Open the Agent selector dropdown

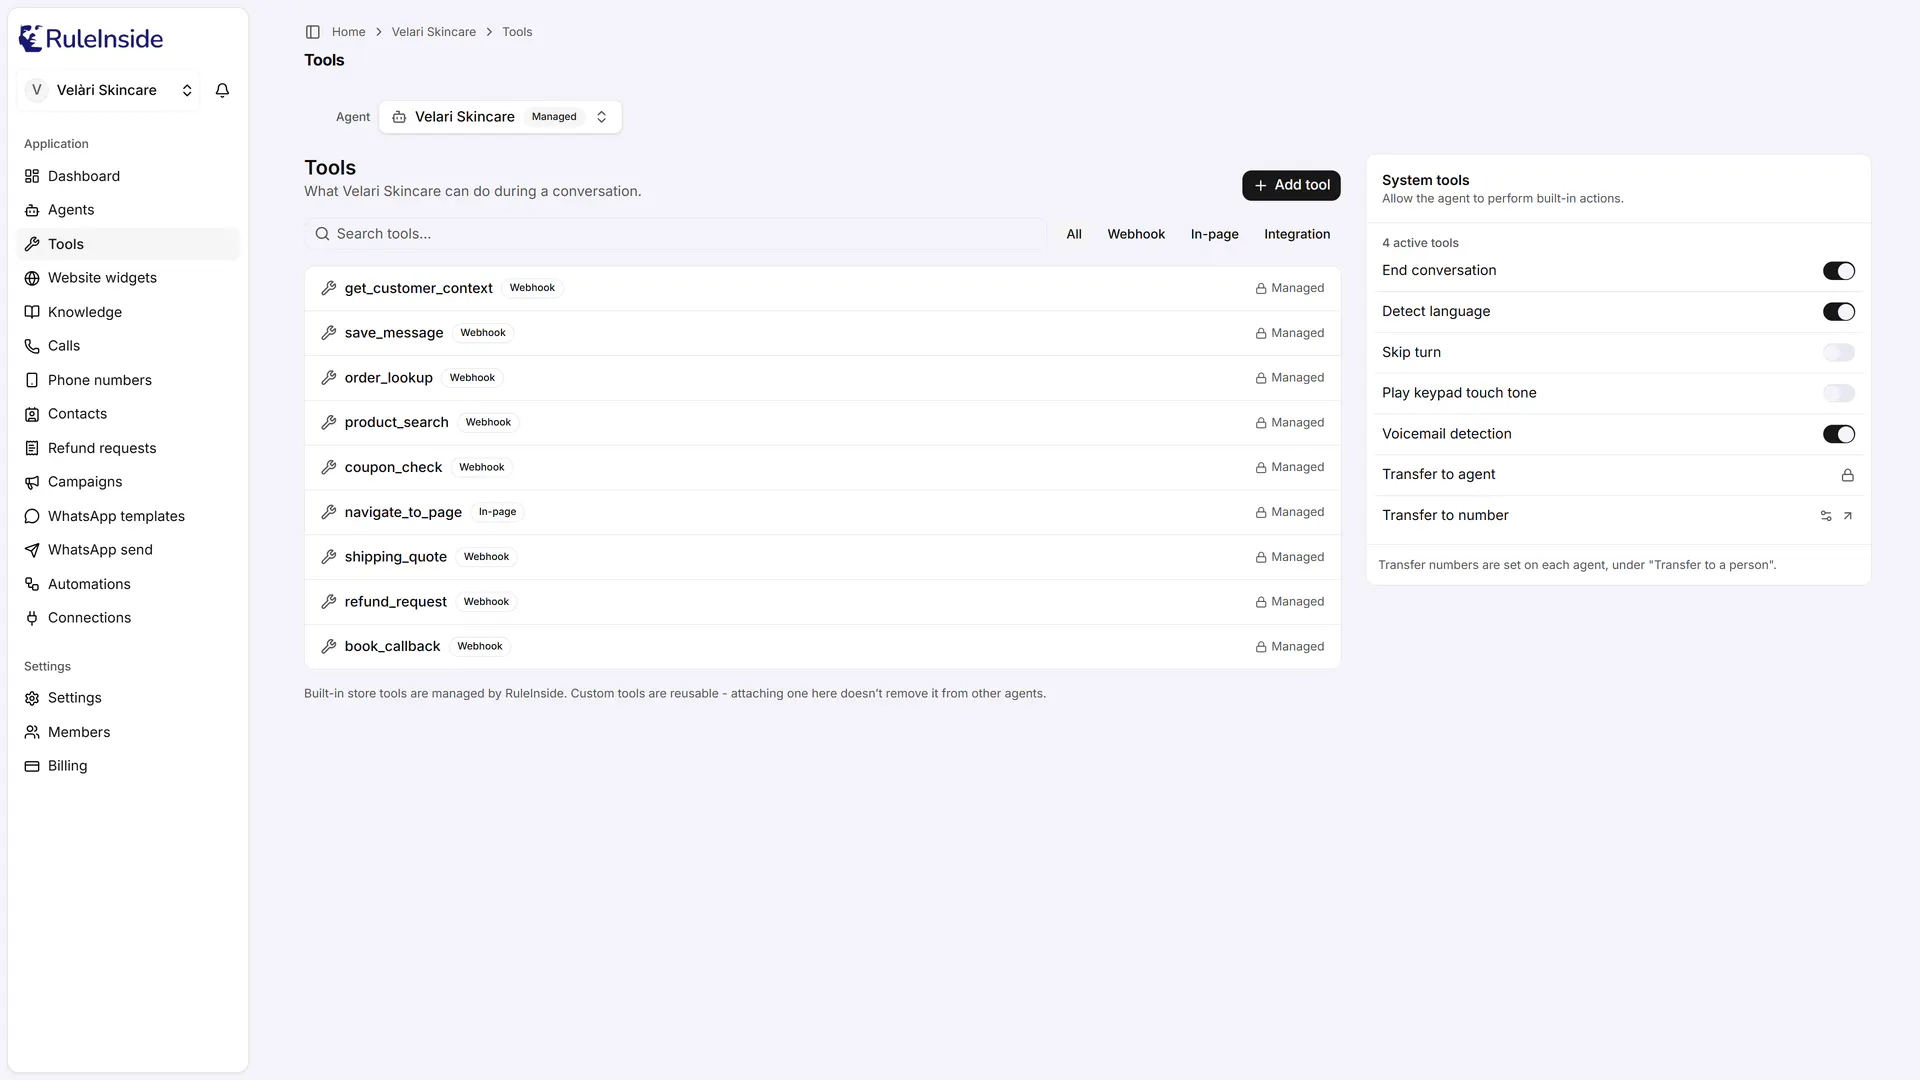(x=500, y=117)
